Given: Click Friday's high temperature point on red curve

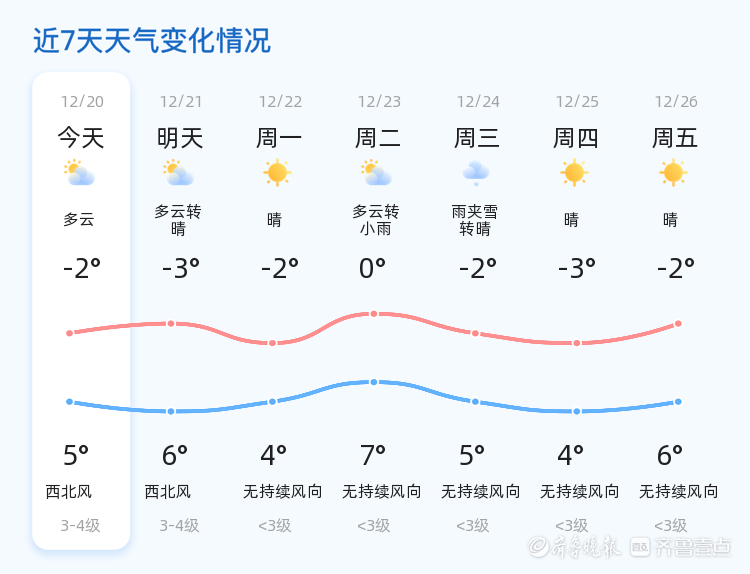Looking at the screenshot, I should pyautogui.click(x=678, y=323).
